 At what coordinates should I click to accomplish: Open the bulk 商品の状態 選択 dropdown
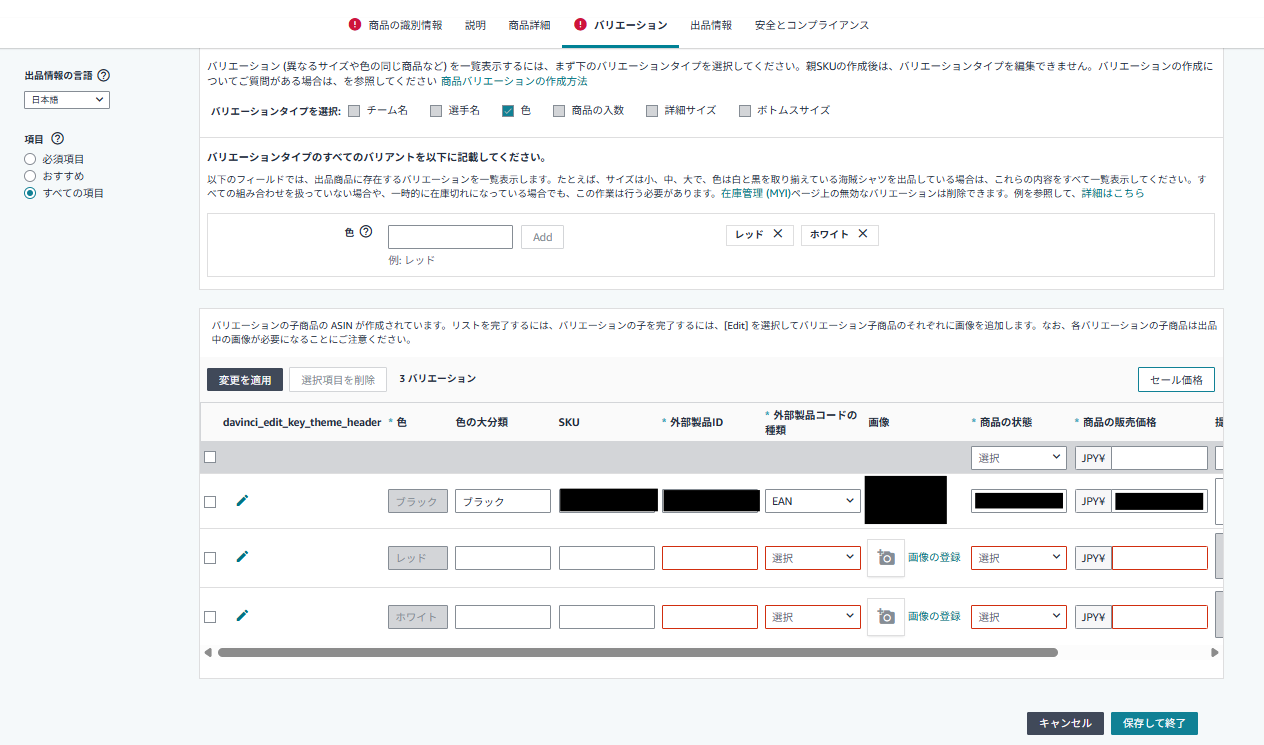(x=1018, y=458)
